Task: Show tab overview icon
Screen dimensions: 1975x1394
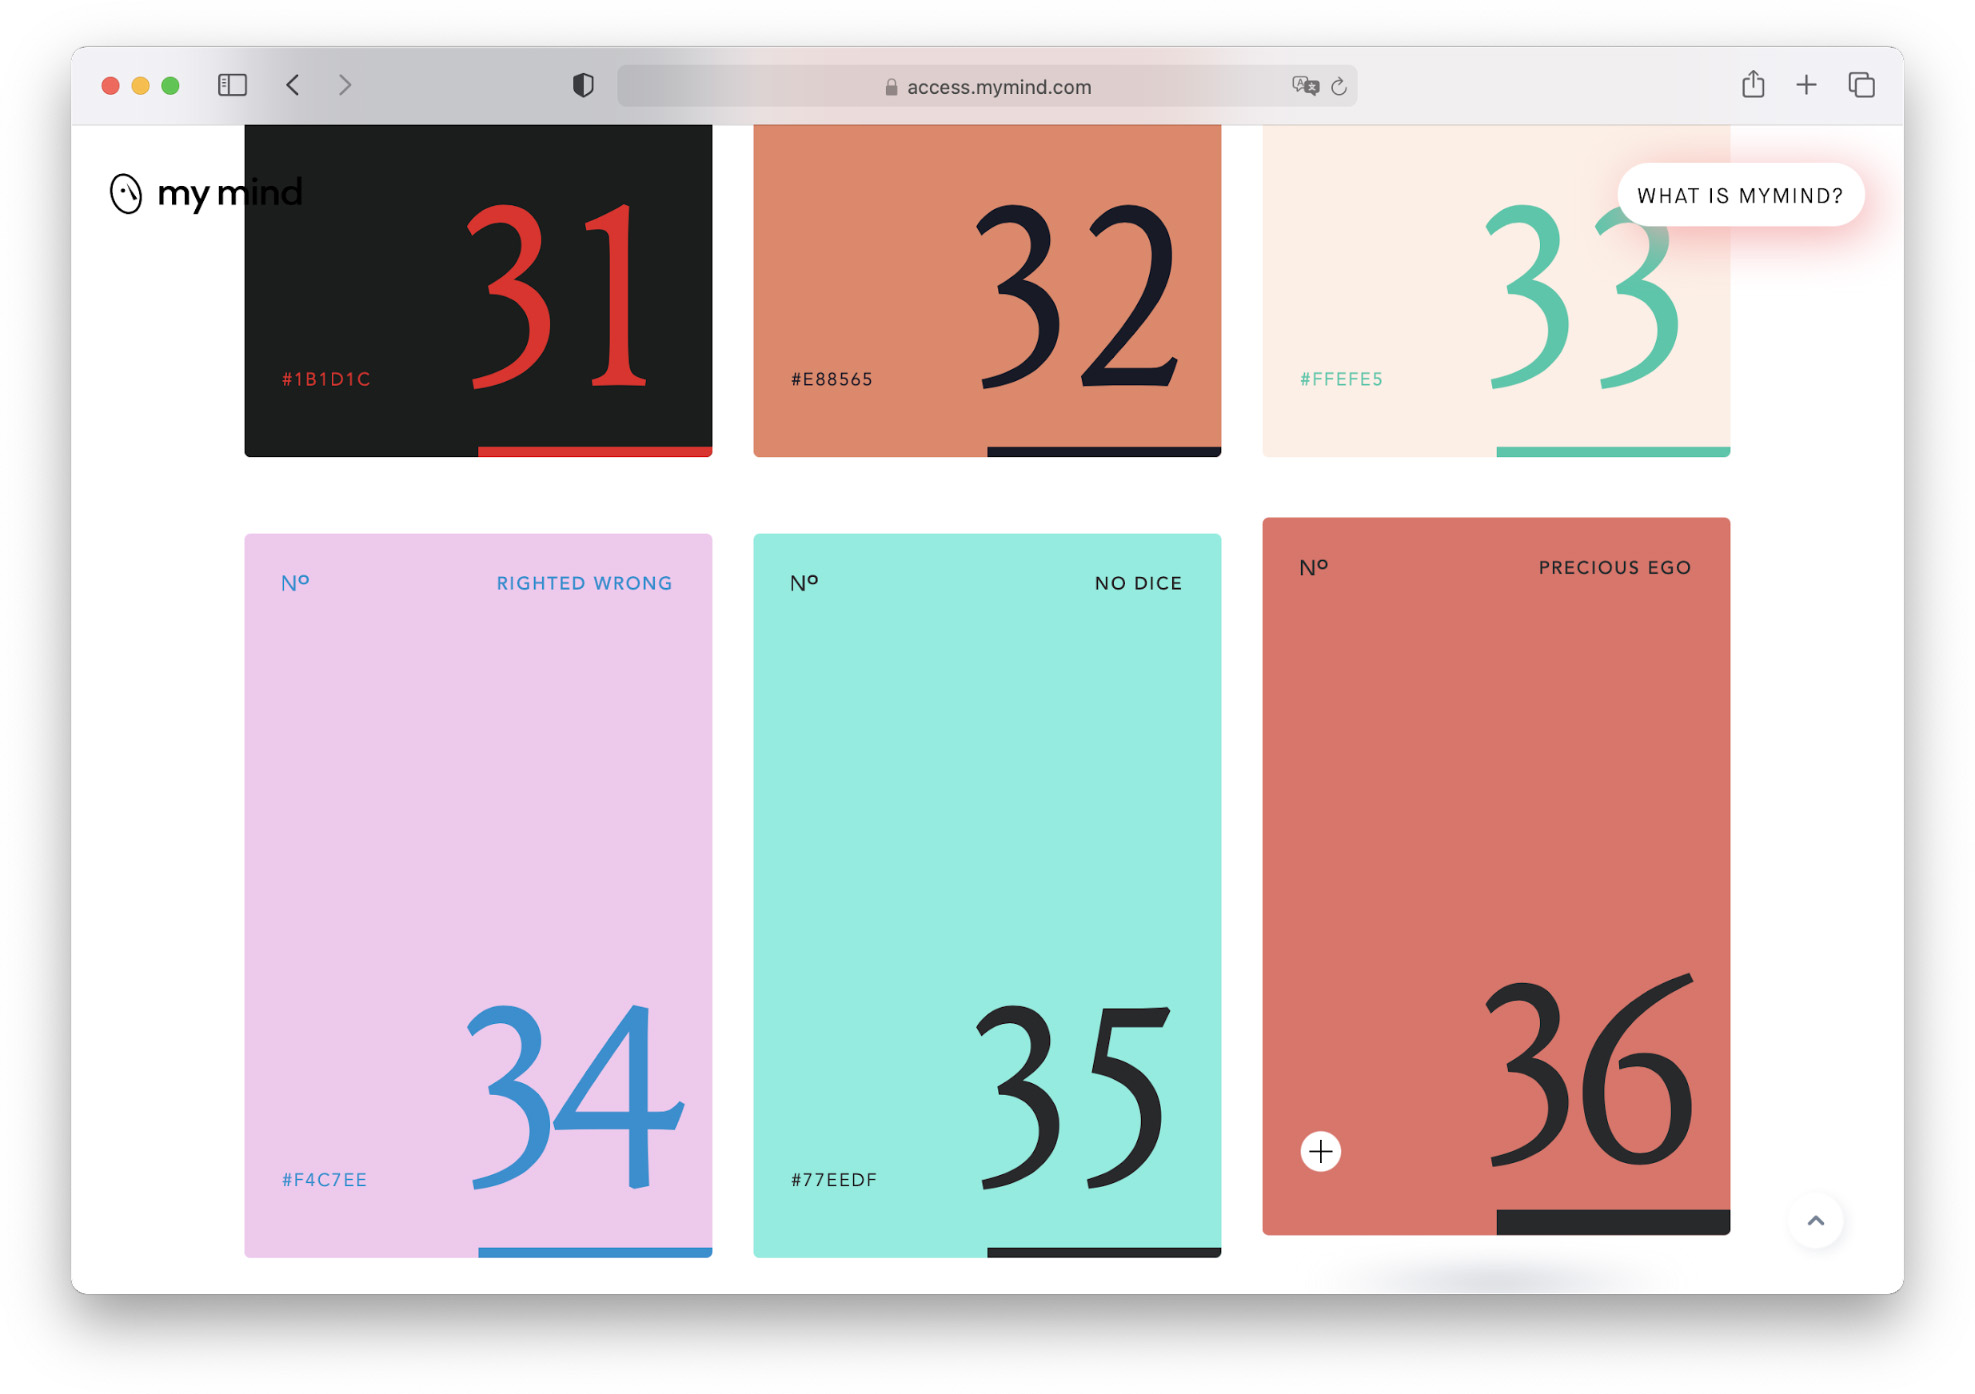Action: (1861, 85)
